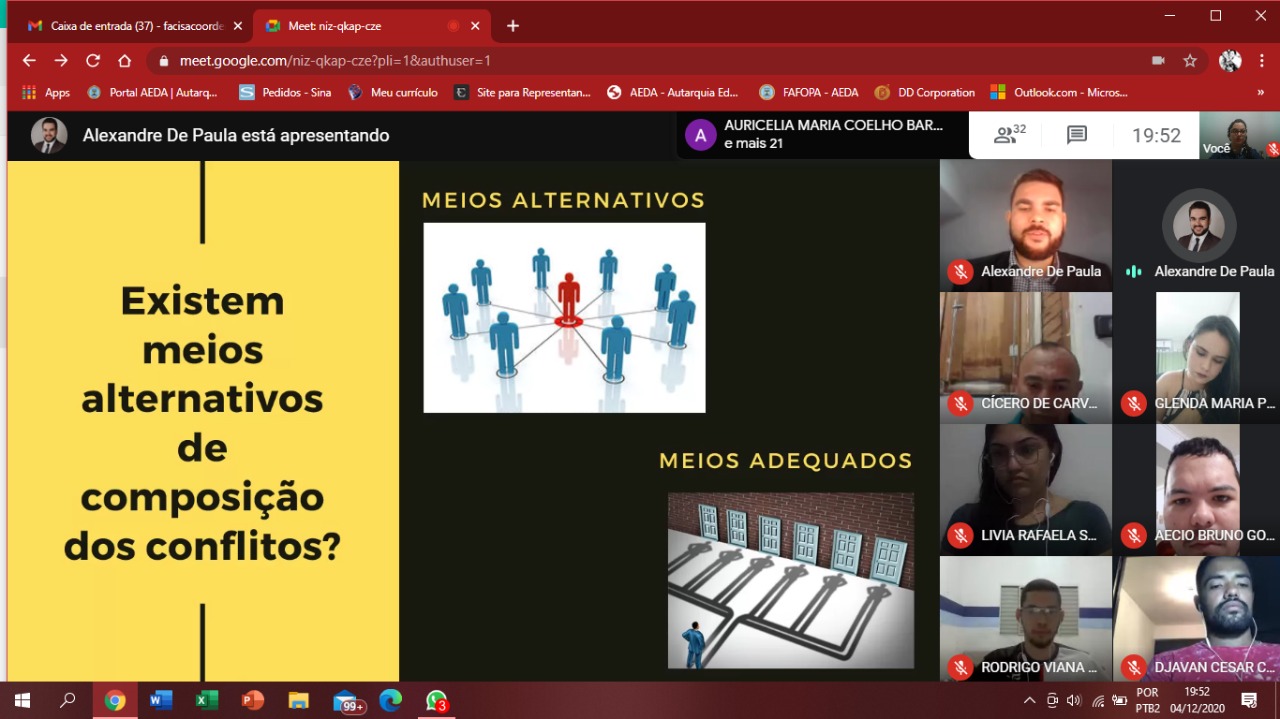Screen dimensions: 1280x719
Task: Open the participants list icon
Action: click(x=1008, y=135)
